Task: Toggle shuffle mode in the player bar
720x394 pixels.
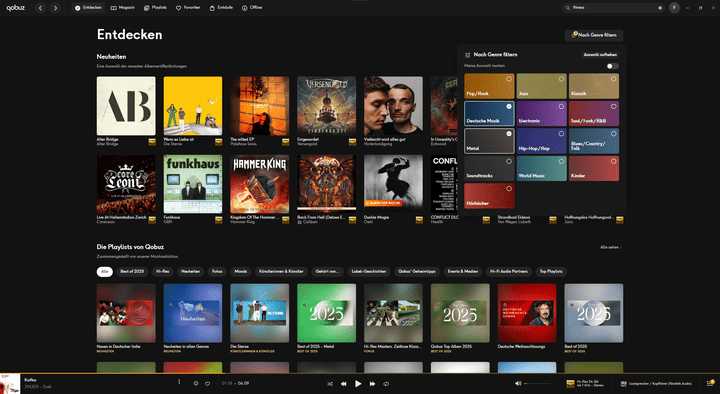Action: 330,384
